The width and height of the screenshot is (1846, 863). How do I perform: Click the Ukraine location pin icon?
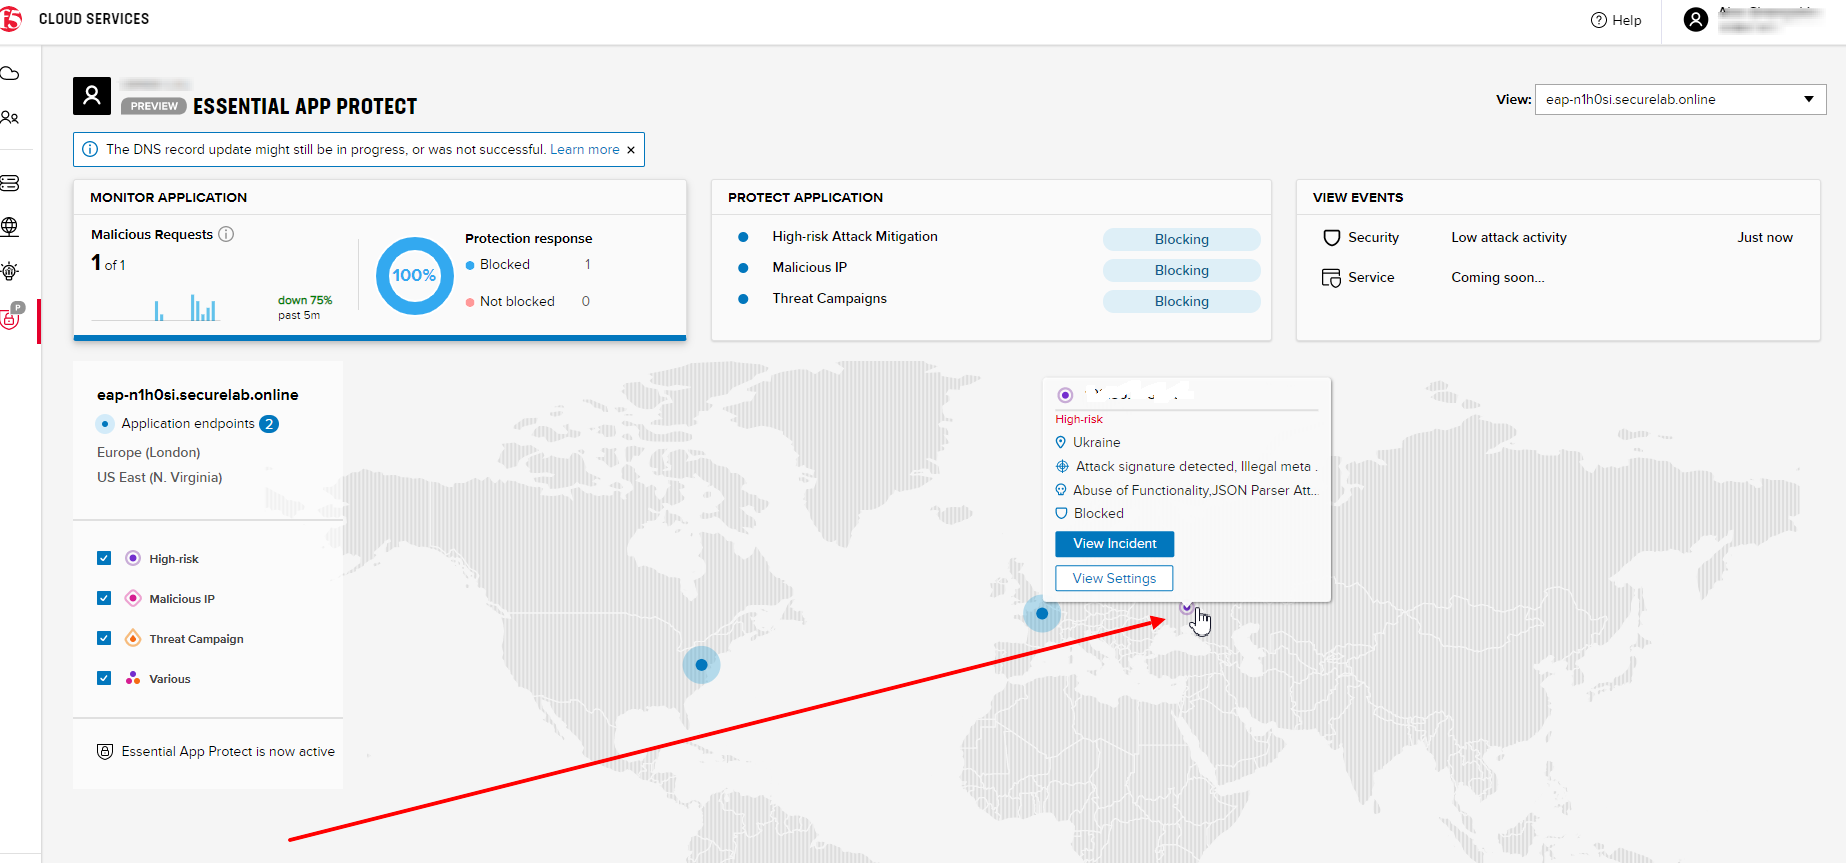[x=1061, y=442]
